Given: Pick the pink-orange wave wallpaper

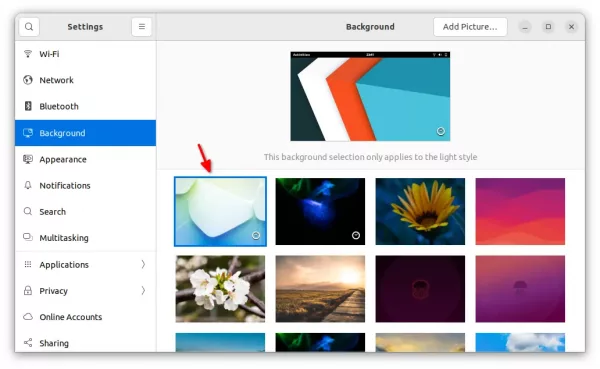Looking at the screenshot, I should (520, 211).
